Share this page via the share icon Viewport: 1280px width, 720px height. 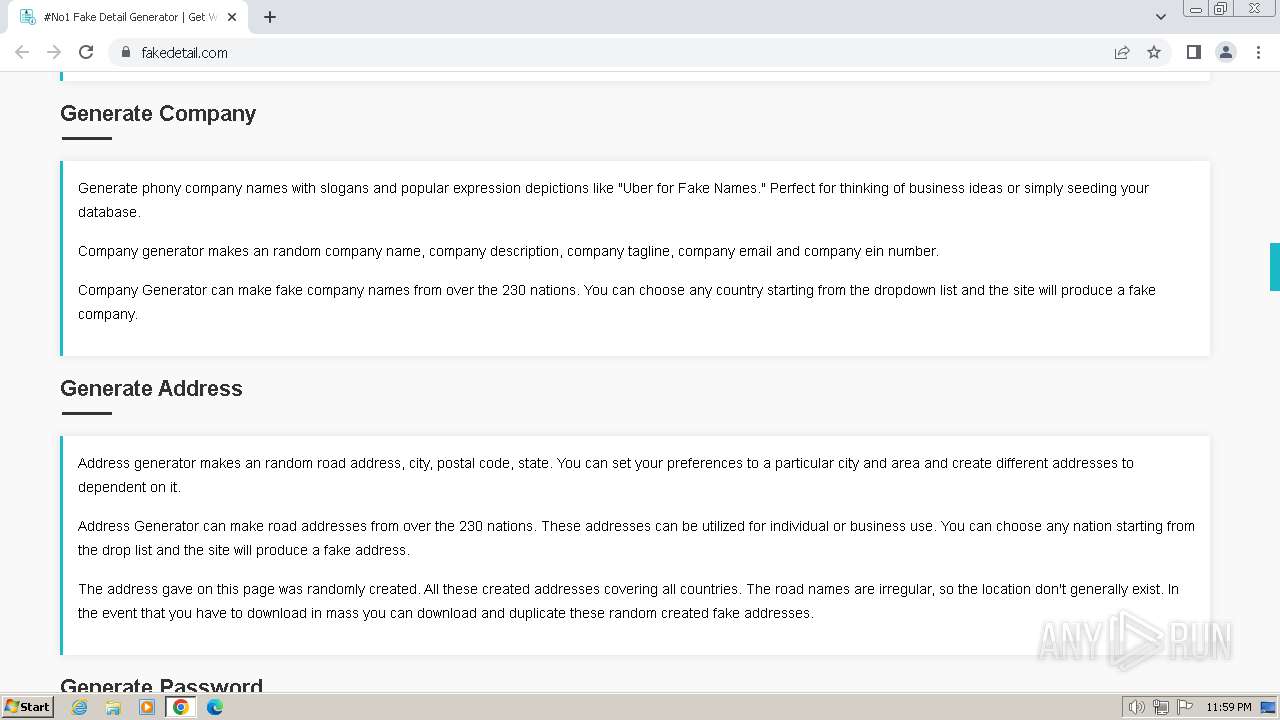(1122, 52)
